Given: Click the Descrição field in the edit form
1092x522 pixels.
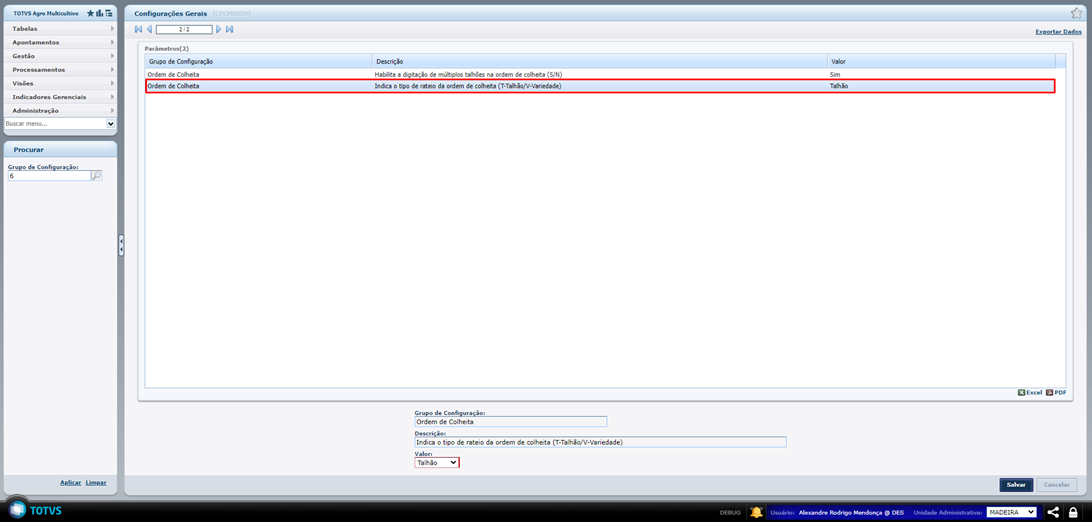Looking at the screenshot, I should (600, 442).
